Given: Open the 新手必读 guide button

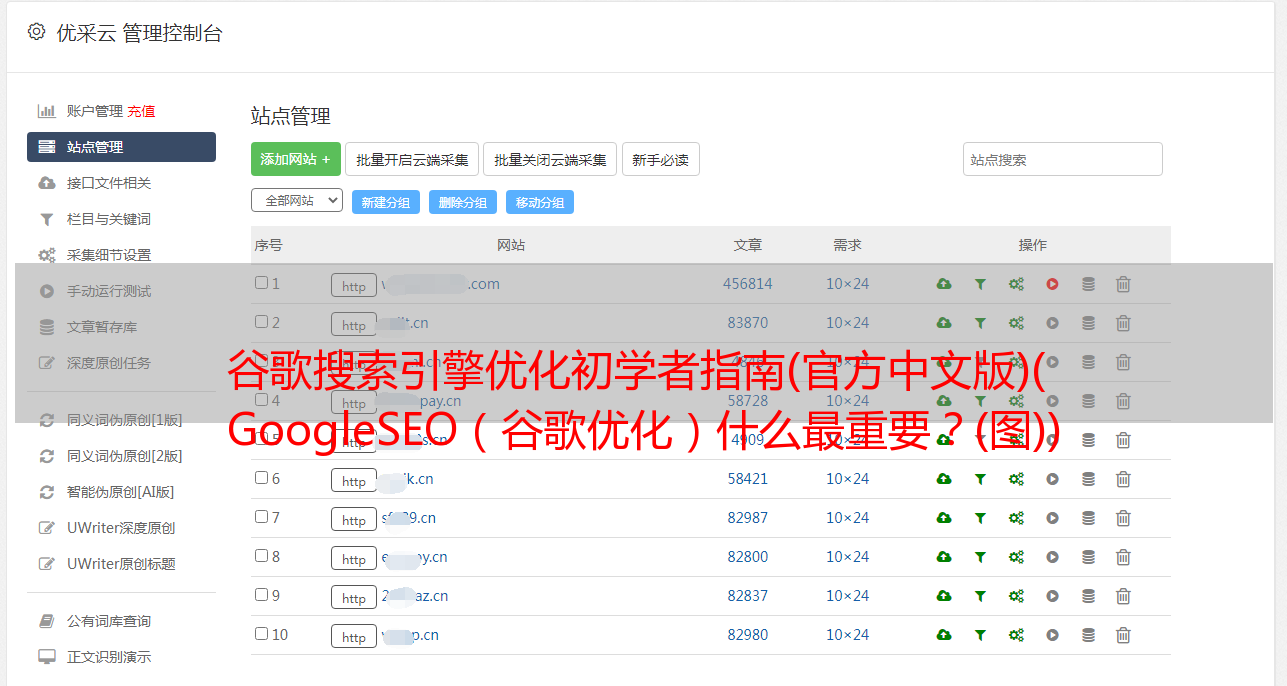Looking at the screenshot, I should click(661, 159).
